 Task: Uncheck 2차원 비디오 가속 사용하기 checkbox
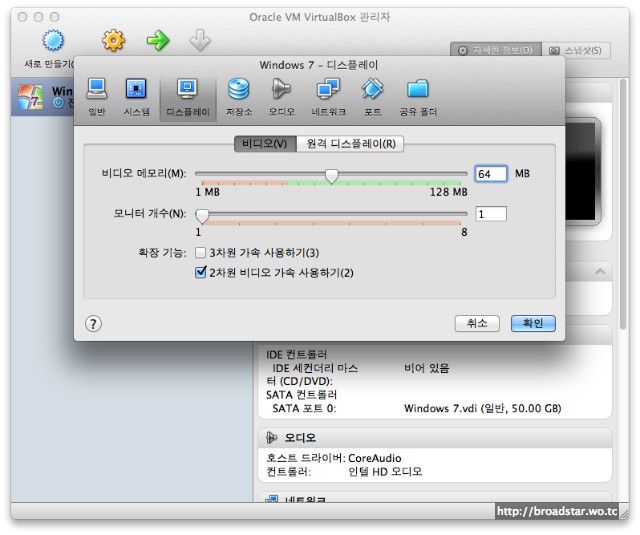pos(200,272)
